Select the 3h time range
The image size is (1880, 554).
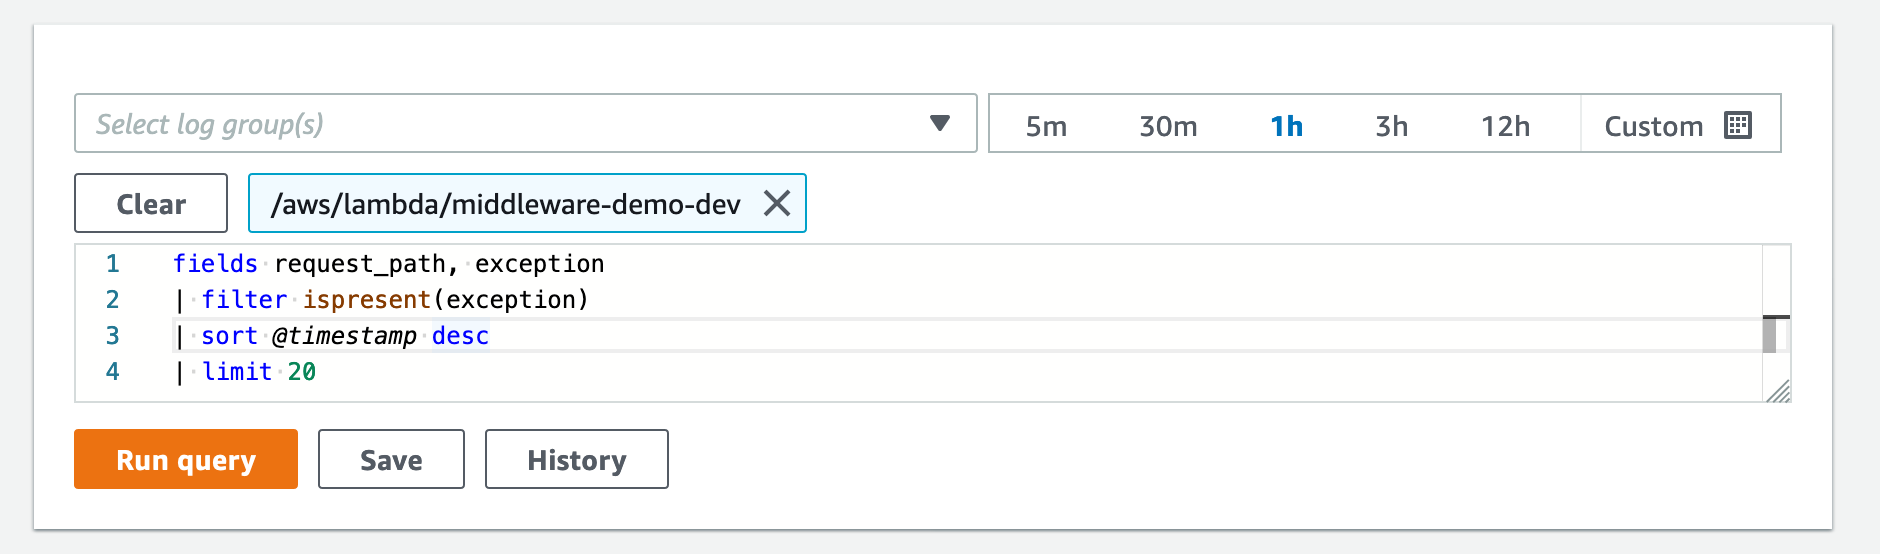1391,126
